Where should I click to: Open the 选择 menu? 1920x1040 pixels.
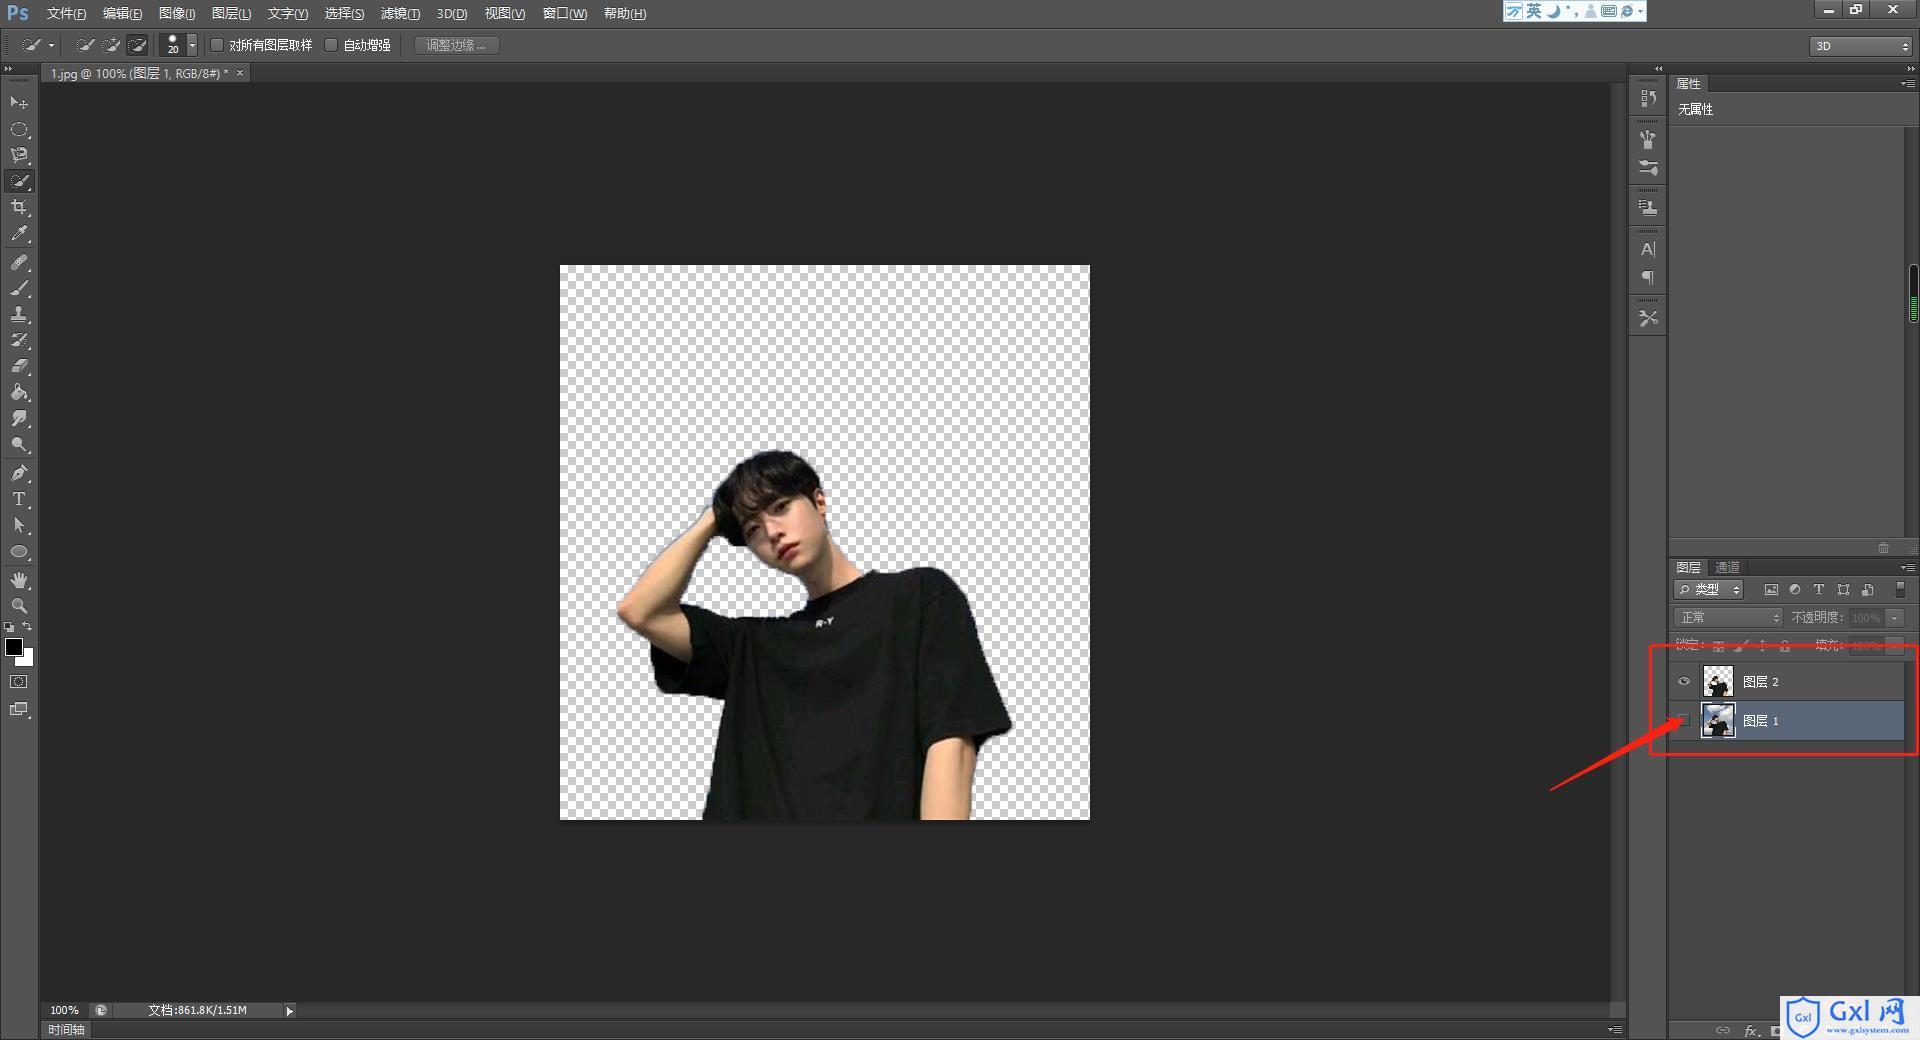click(344, 13)
